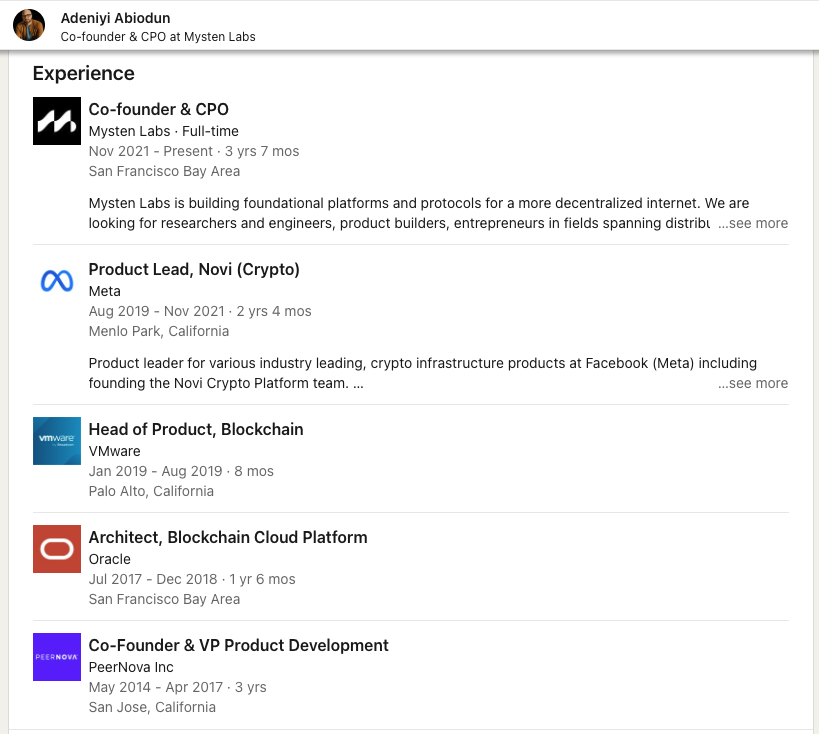Expand the Mysten Labs description with see more
The width and height of the screenshot is (819, 734).
click(x=753, y=223)
